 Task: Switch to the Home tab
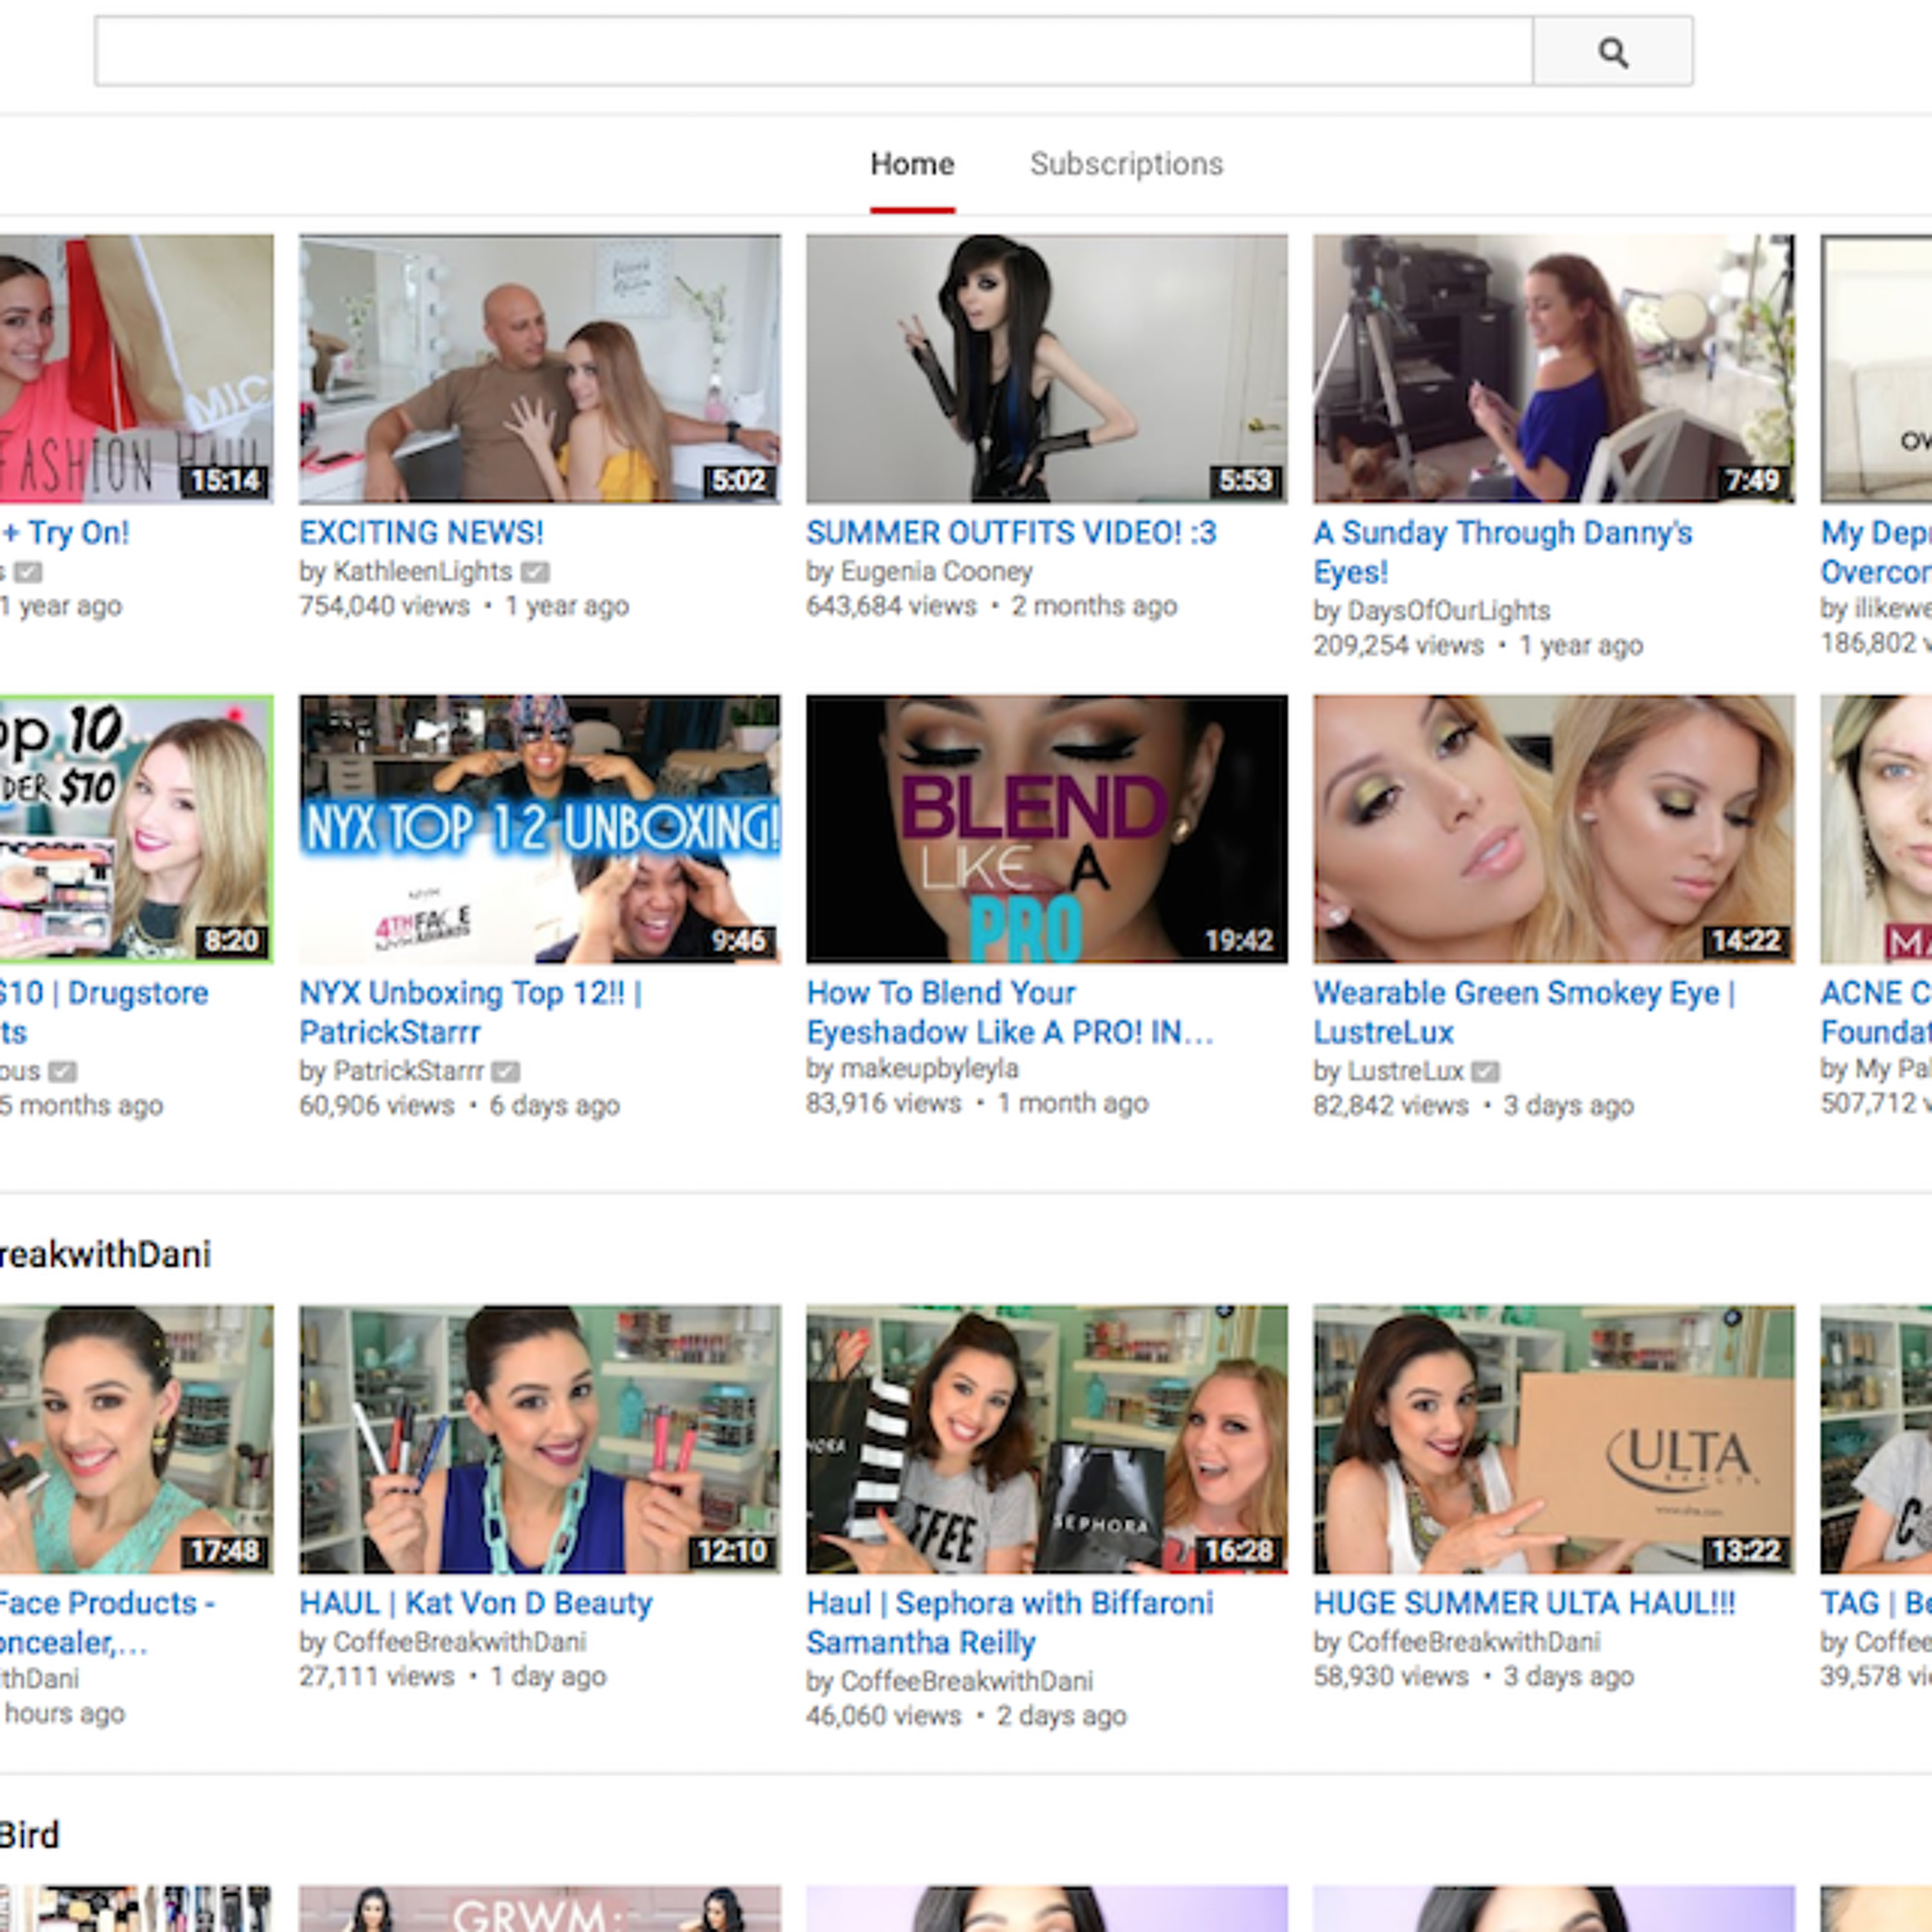912,164
